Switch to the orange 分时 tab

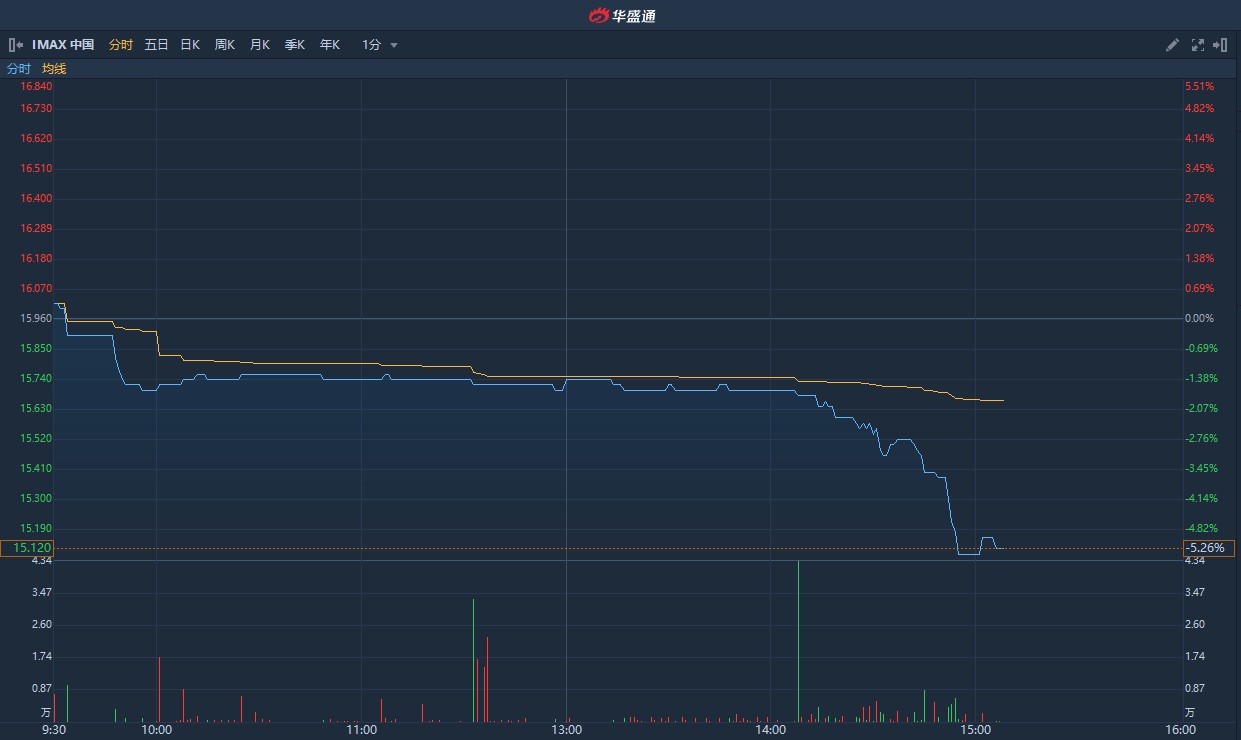(x=120, y=45)
